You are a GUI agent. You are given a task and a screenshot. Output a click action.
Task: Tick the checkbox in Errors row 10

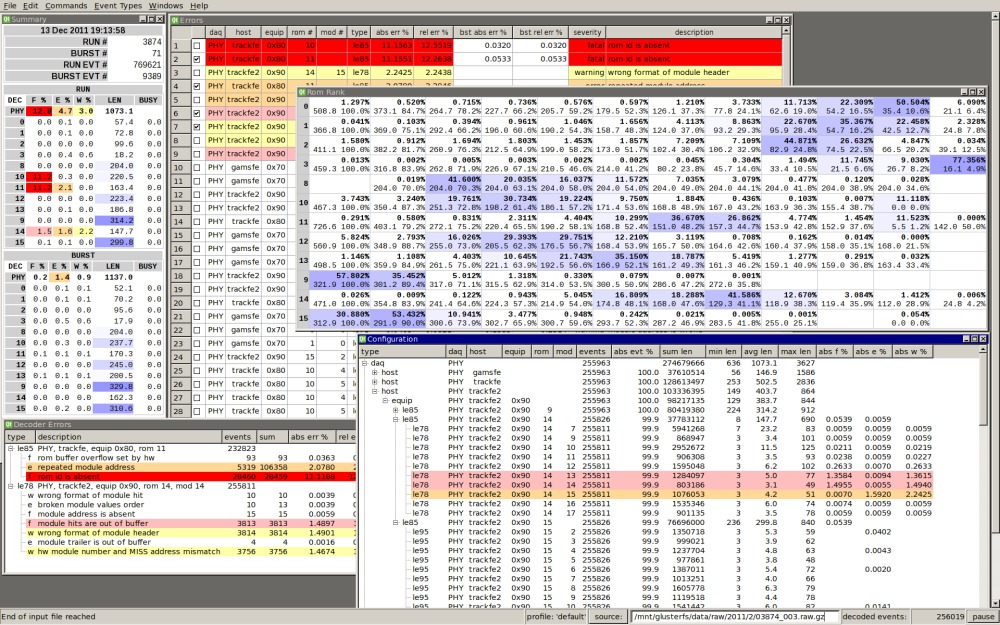coord(197,168)
